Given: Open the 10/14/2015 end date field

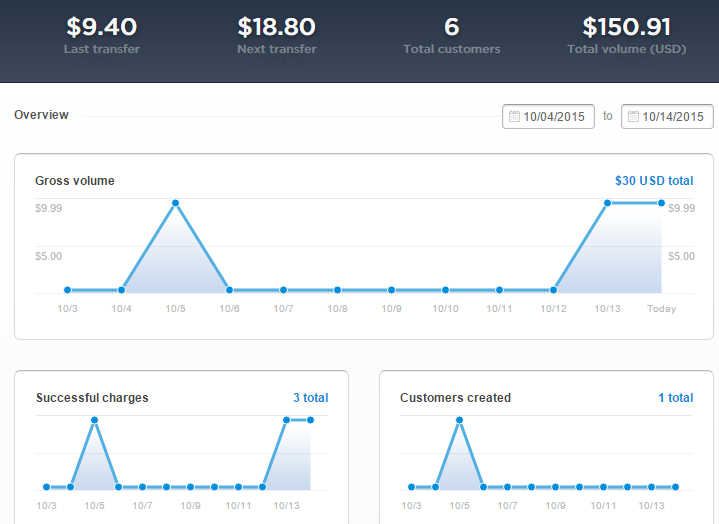Looking at the screenshot, I should pyautogui.click(x=667, y=116).
